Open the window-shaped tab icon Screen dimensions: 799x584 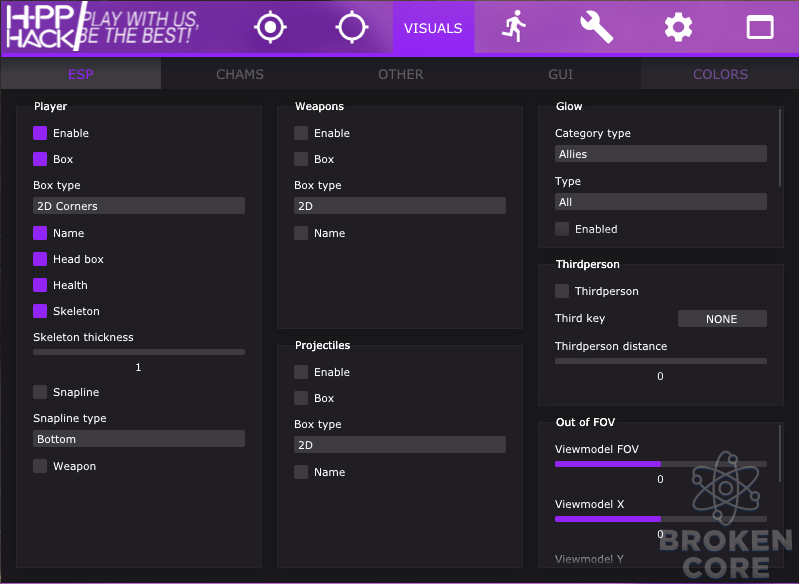pos(760,27)
